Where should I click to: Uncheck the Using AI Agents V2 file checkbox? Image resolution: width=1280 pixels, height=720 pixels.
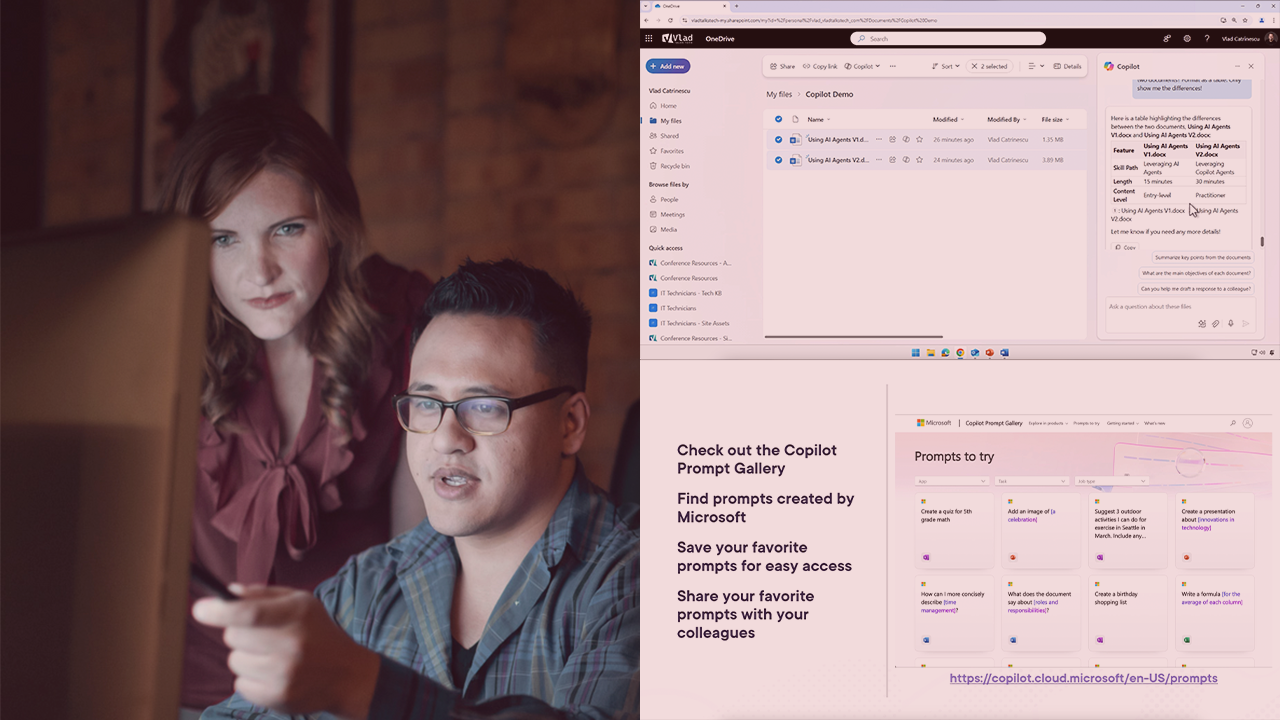coord(779,160)
